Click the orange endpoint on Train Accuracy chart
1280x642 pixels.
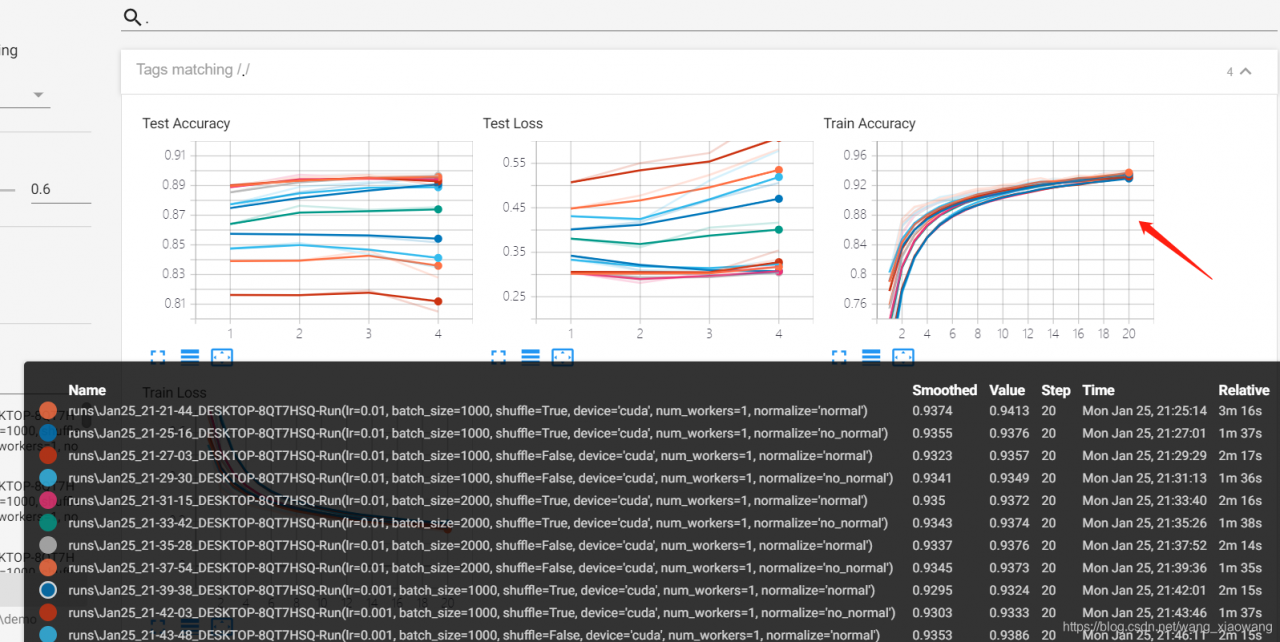[x=1128, y=174]
